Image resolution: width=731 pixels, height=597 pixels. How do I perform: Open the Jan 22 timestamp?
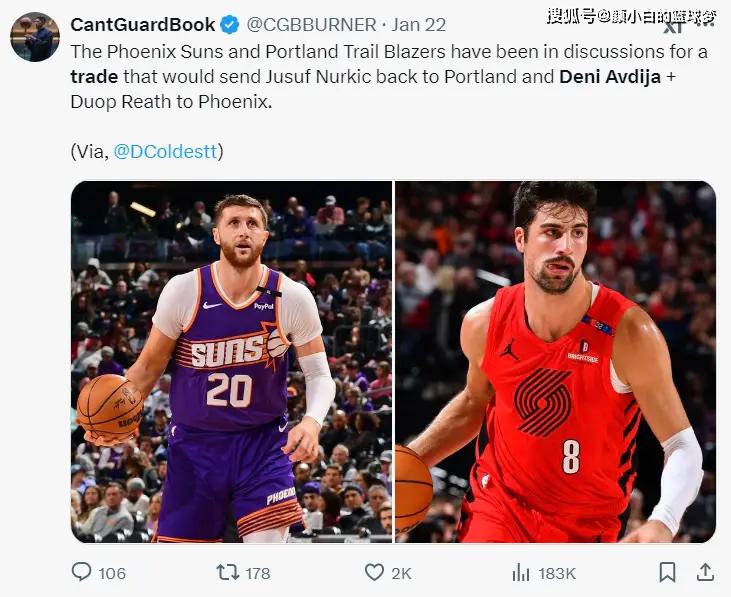(x=419, y=25)
